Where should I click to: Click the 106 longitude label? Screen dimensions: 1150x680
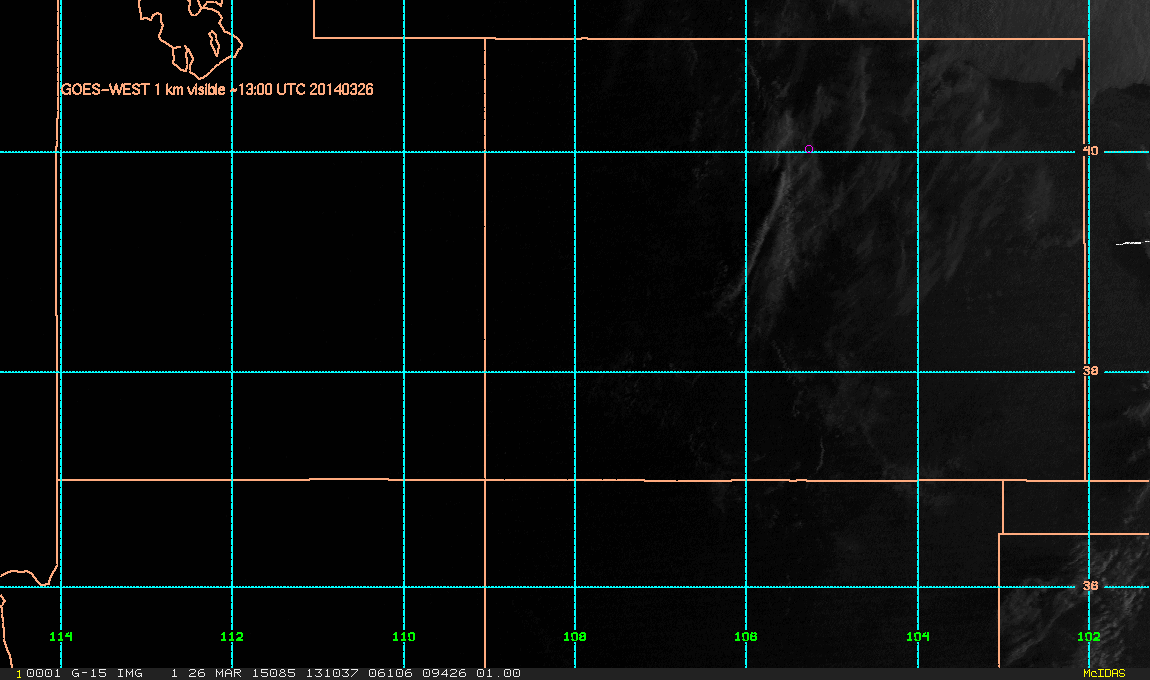coord(746,636)
